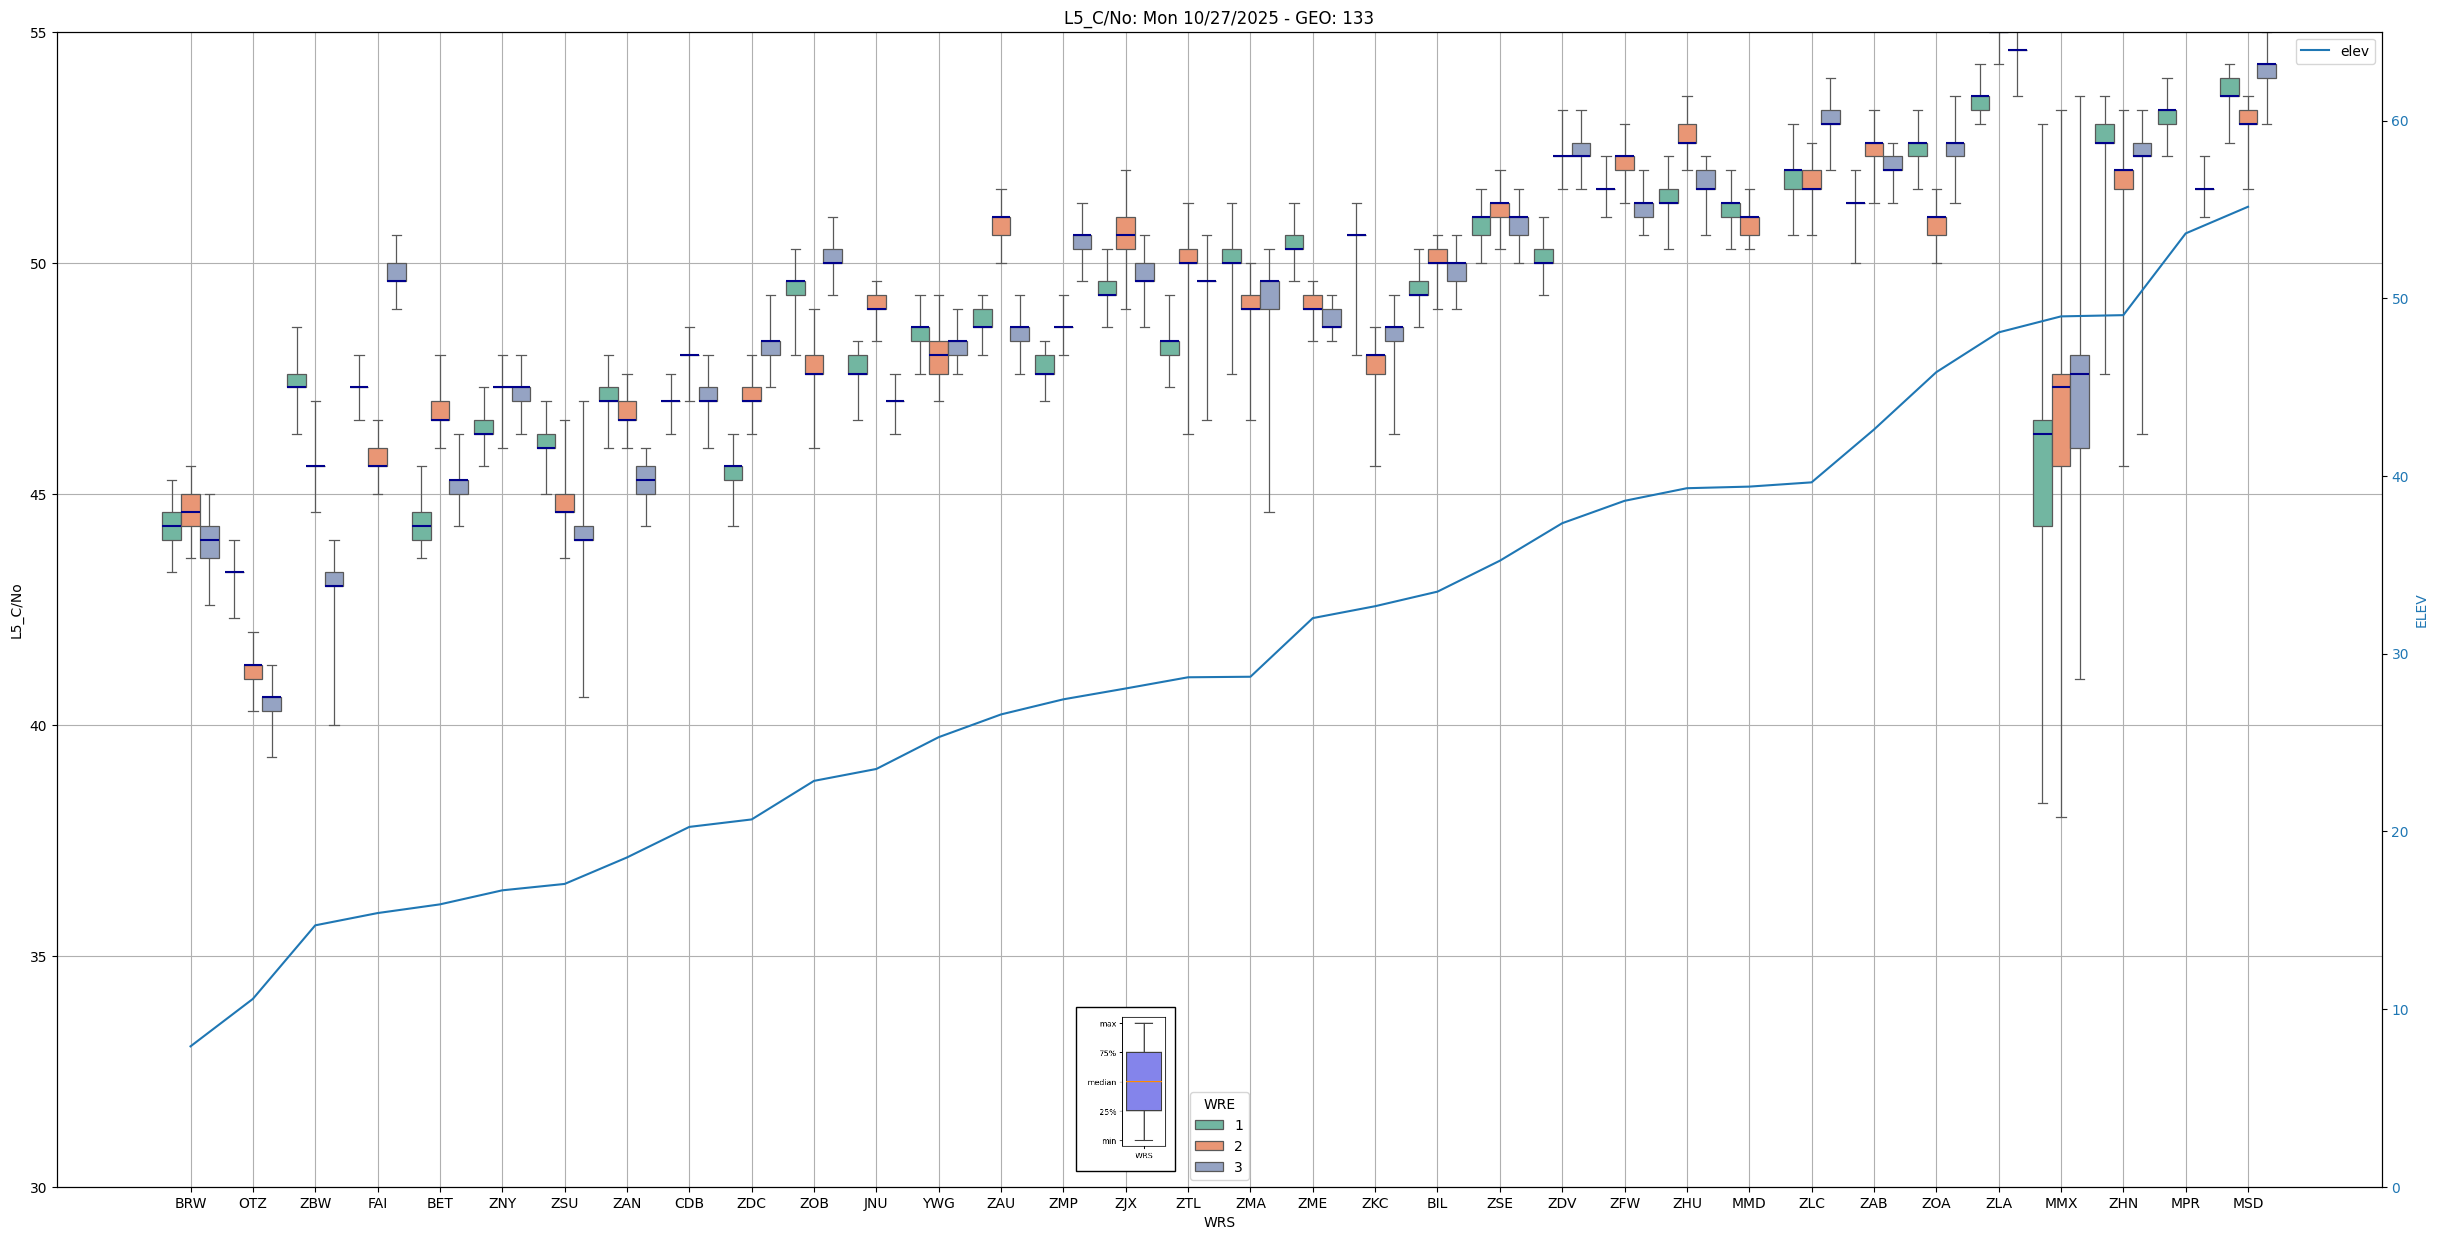Click the orange WRE 2 legend swatch

tap(1209, 1146)
